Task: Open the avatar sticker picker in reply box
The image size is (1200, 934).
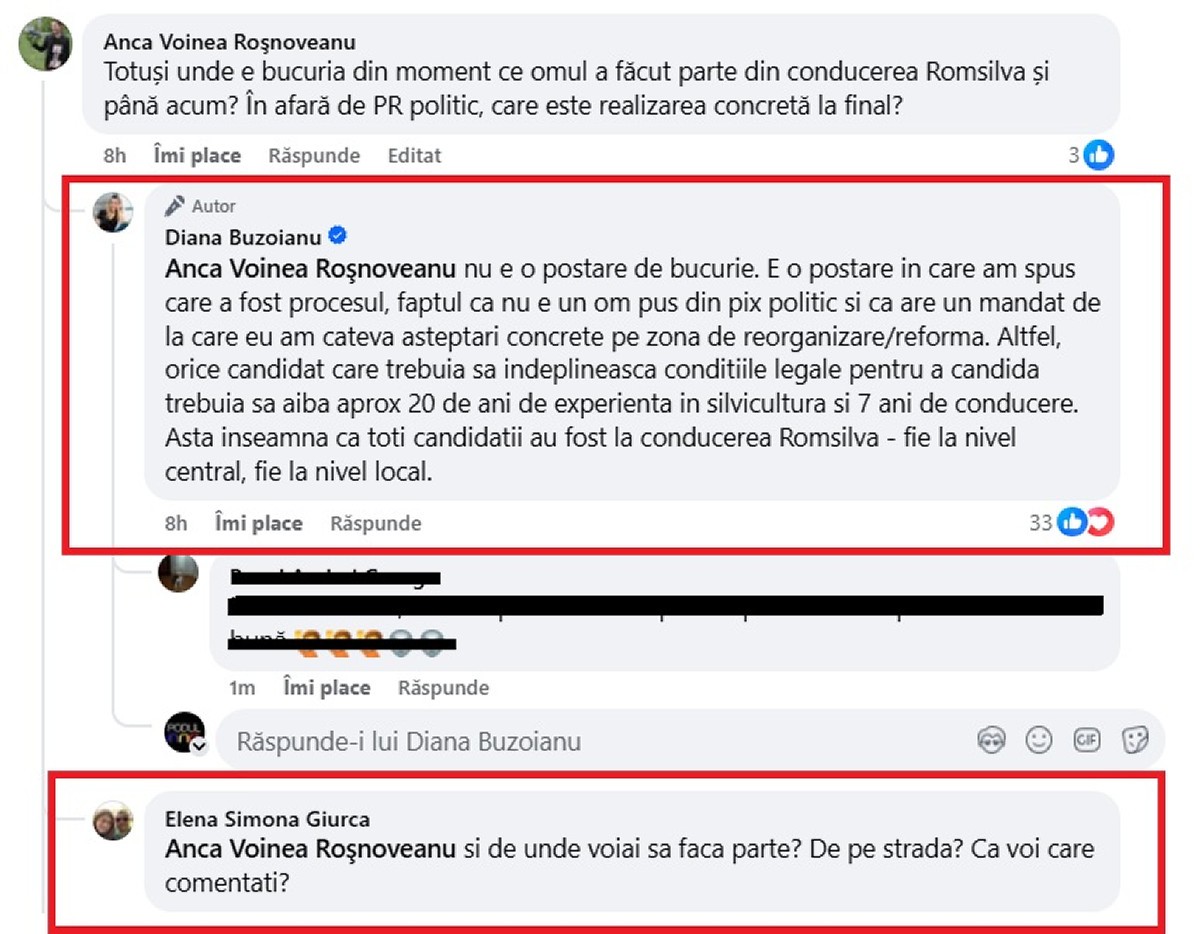Action: [x=991, y=741]
